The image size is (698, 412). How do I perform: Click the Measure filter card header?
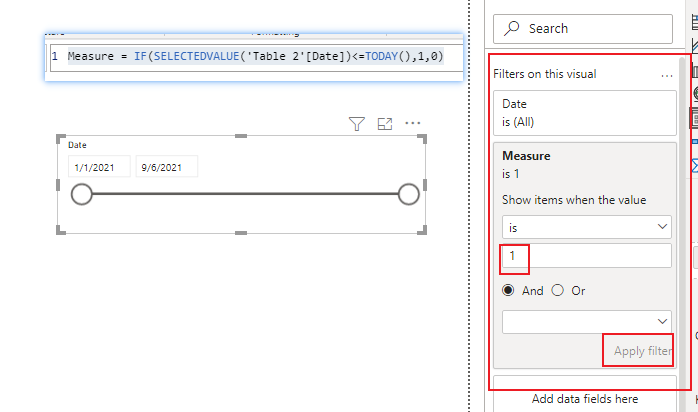tap(584, 165)
